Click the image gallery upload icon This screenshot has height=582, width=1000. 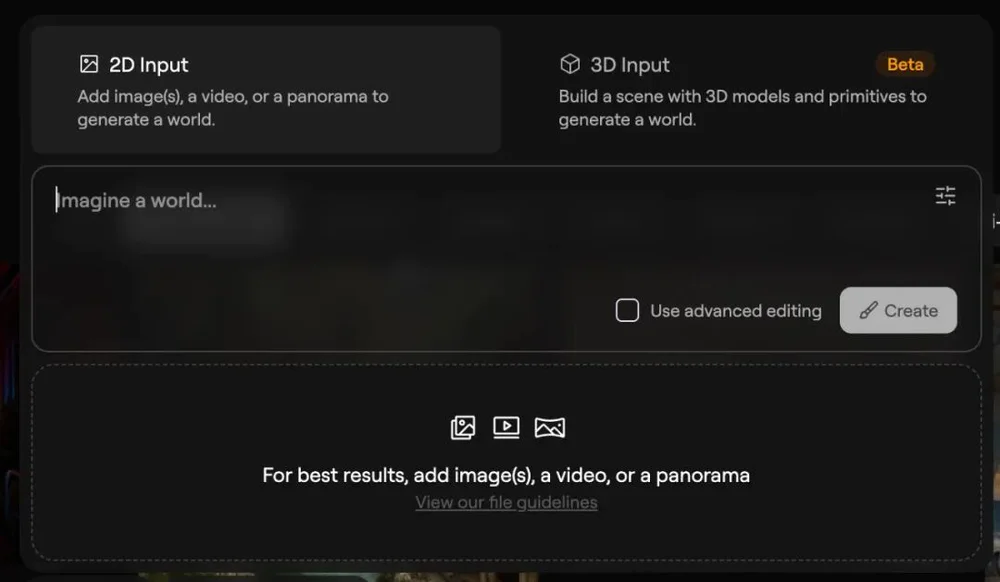click(463, 428)
